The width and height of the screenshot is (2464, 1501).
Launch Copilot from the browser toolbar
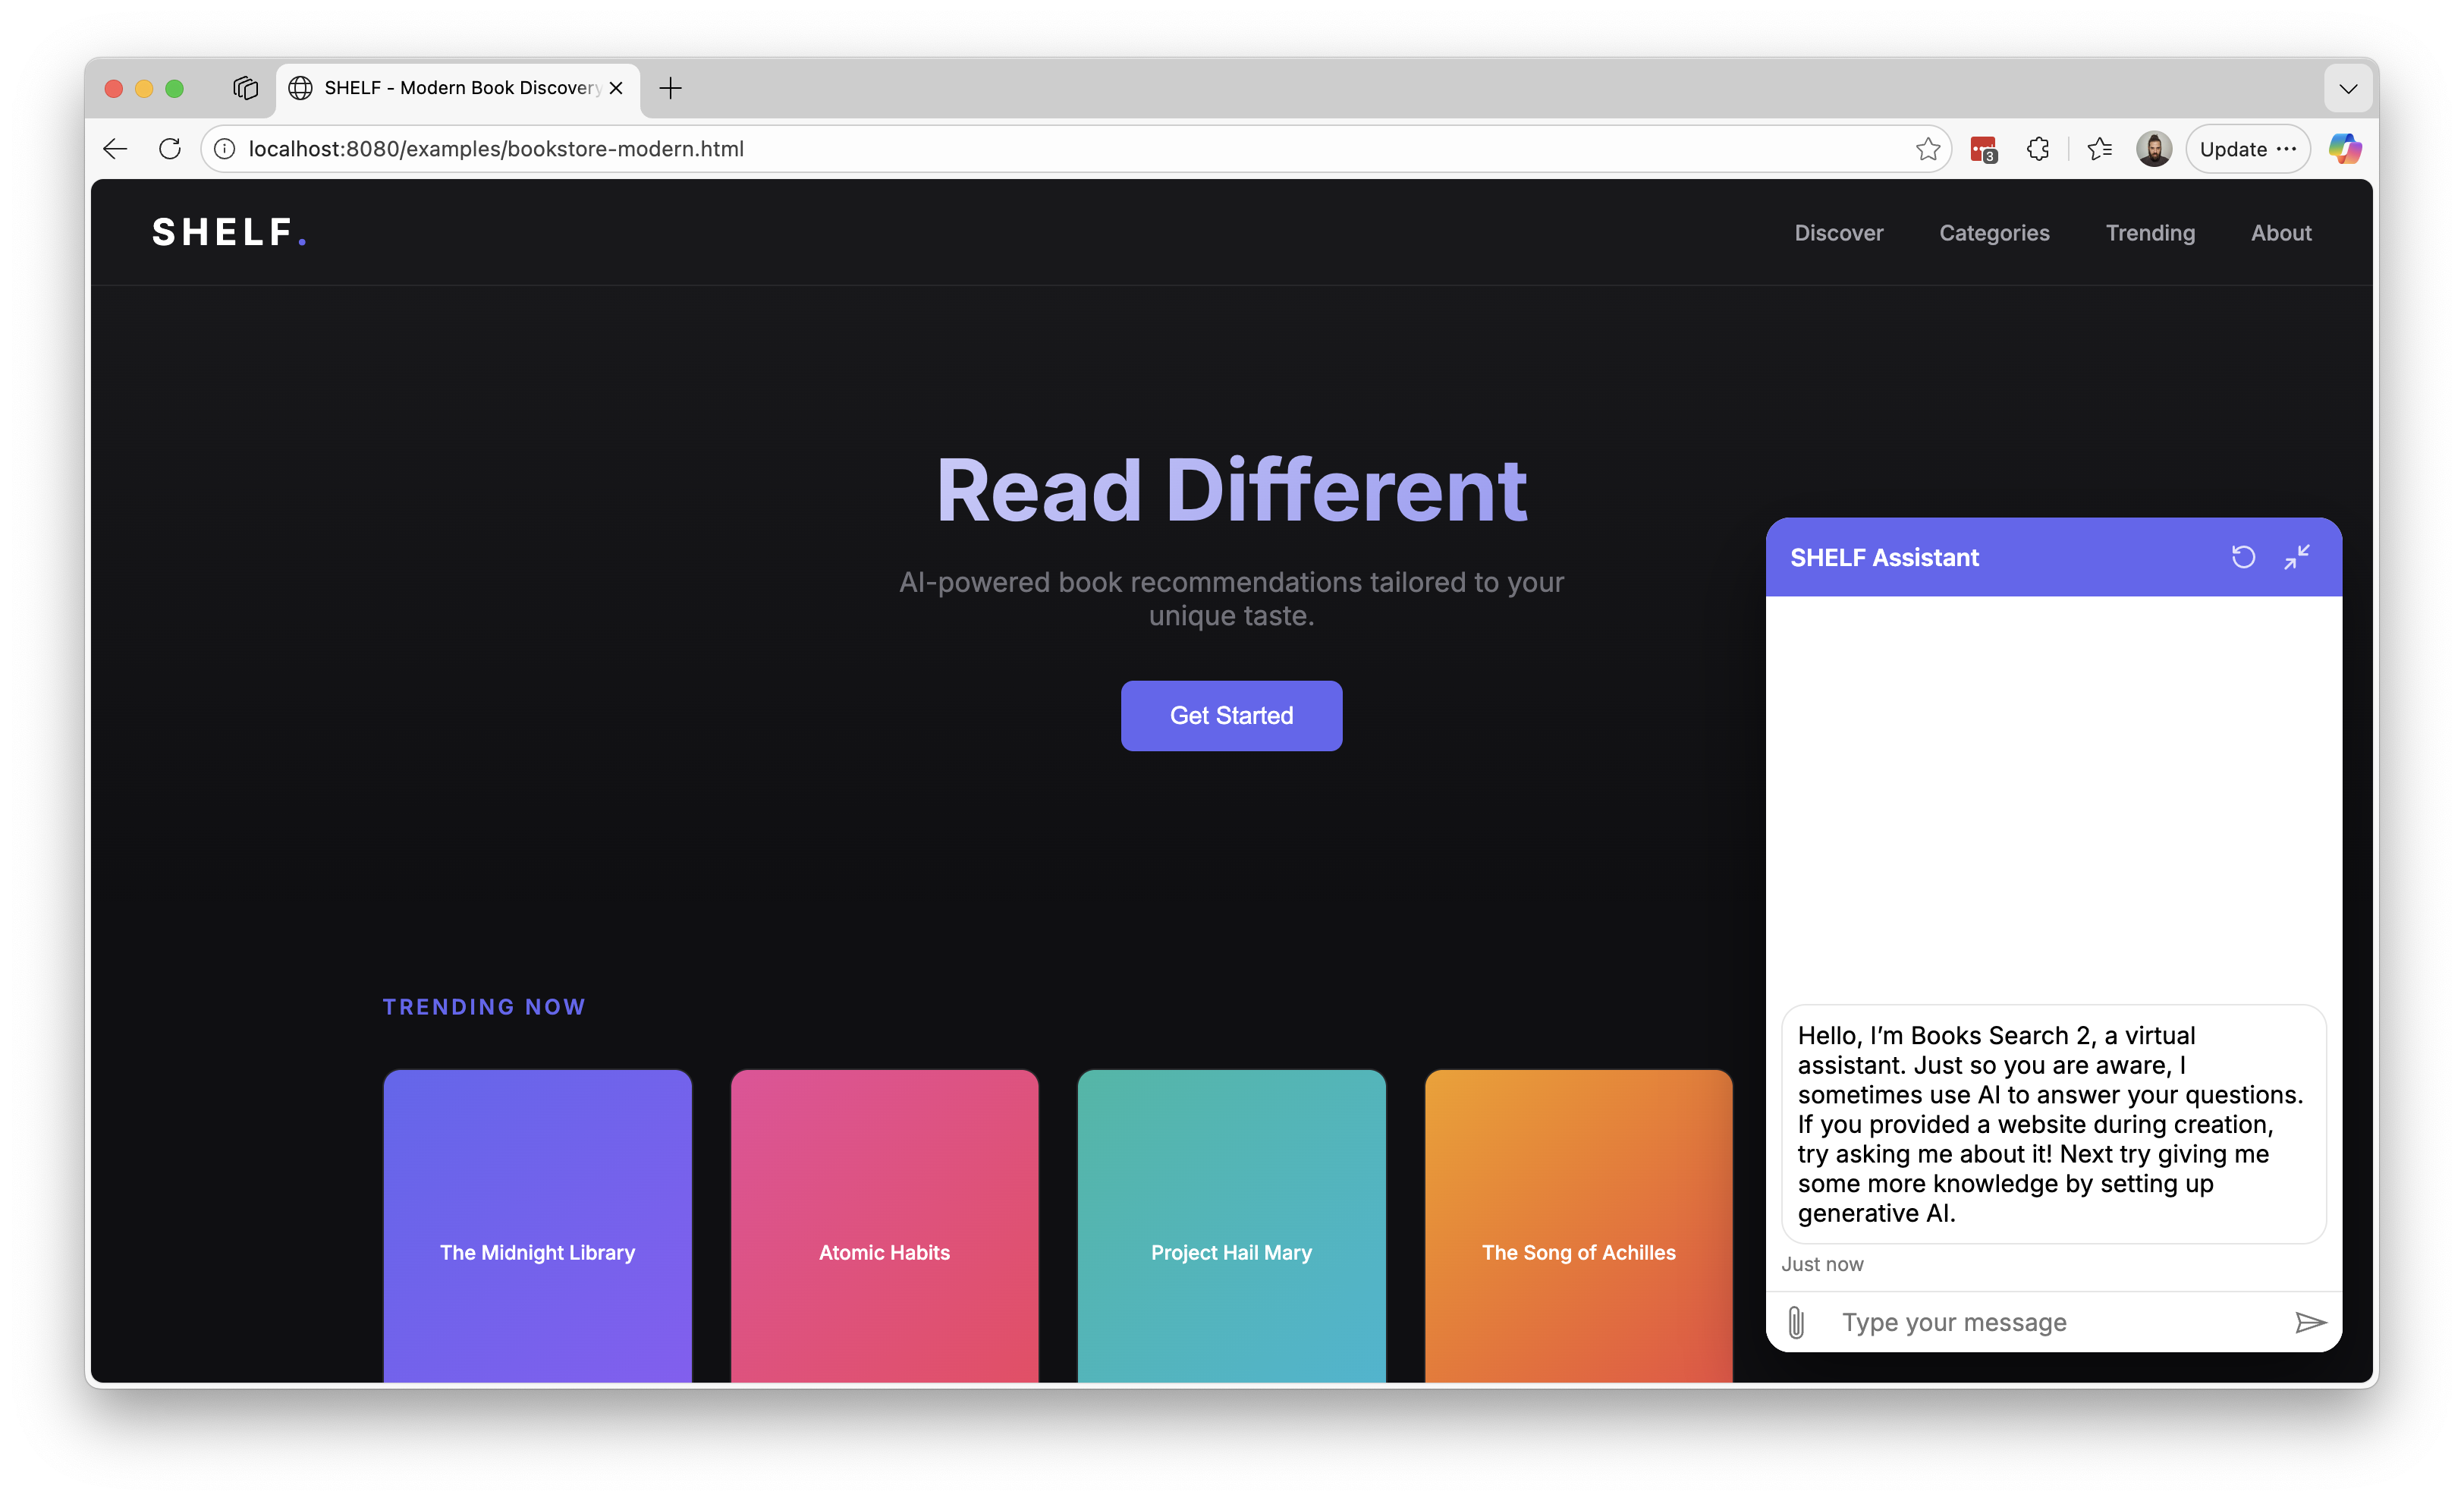[x=2344, y=149]
